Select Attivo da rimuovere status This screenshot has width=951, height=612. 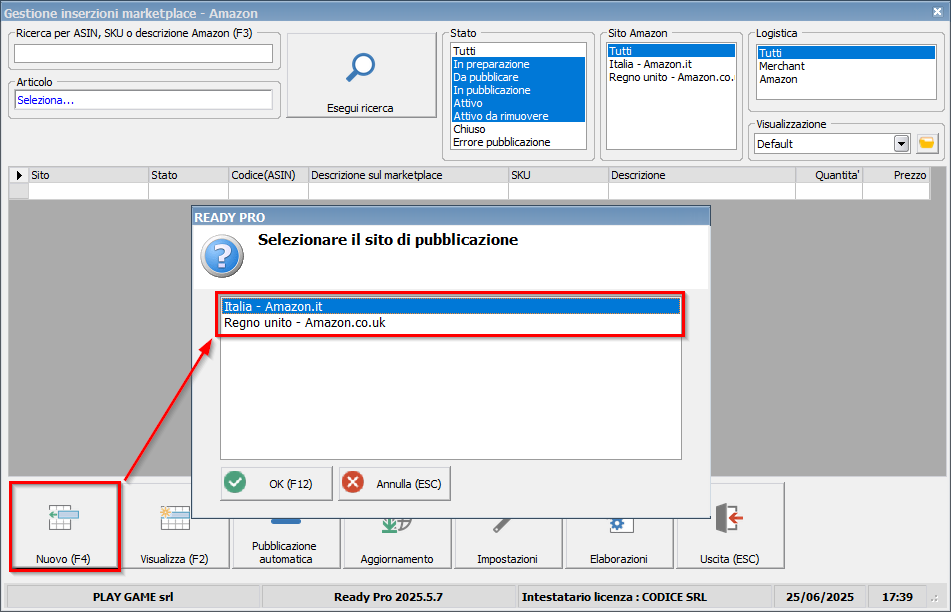point(518,116)
